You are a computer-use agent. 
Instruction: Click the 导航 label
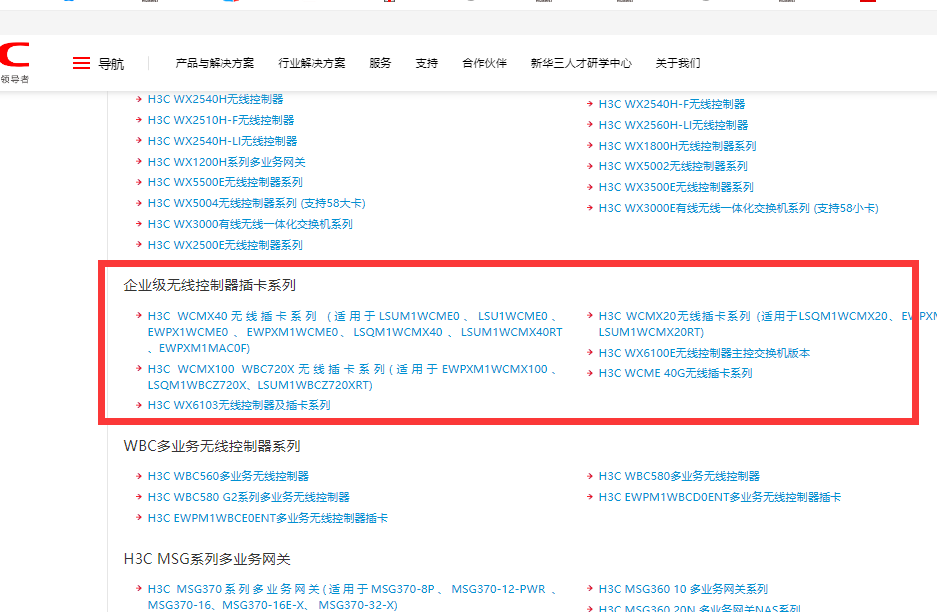pyautogui.click(x=111, y=63)
